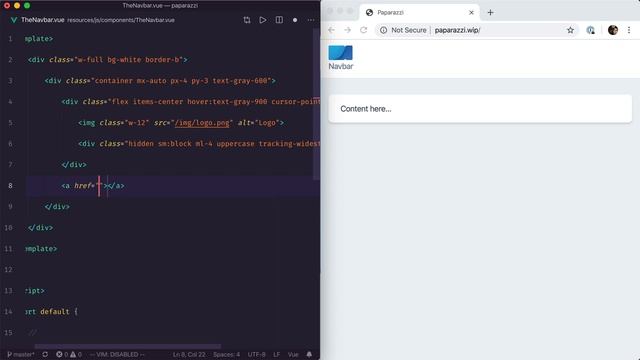The image size is (640, 360).
Task: Select the TheNavbar.vue editor tab
Action: (x=42, y=20)
